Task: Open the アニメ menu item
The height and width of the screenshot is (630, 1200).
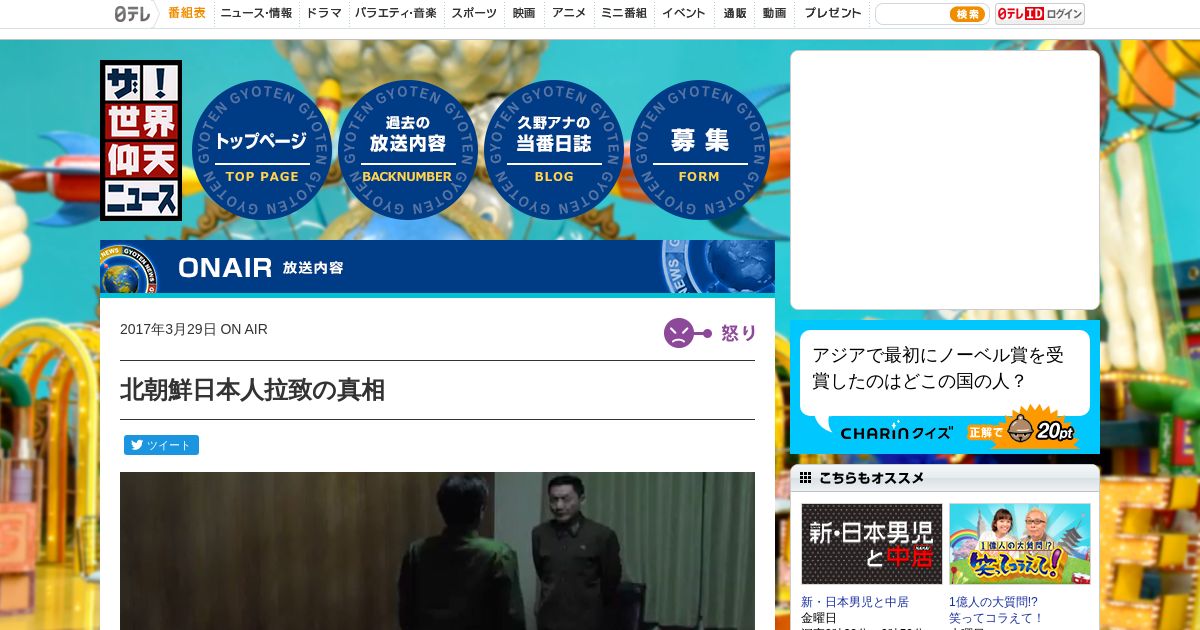Action: [569, 14]
